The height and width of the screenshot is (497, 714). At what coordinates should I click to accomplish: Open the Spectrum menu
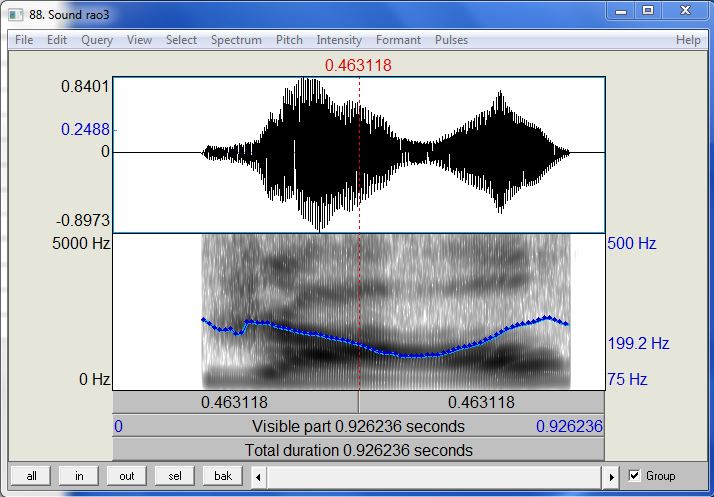point(236,40)
